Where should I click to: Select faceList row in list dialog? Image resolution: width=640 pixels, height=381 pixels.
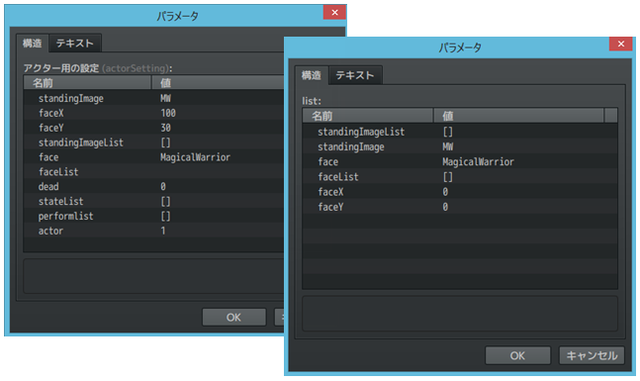click(x=460, y=177)
